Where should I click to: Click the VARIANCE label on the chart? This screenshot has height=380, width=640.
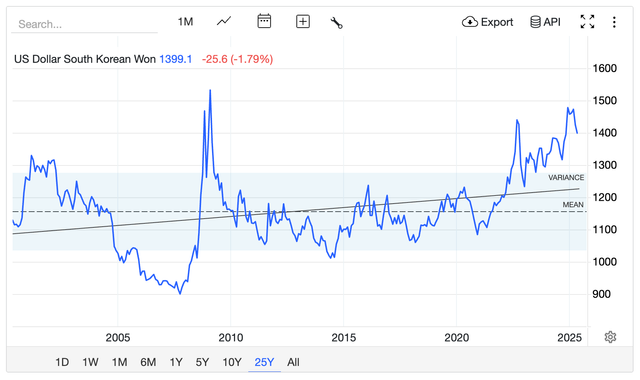pyautogui.click(x=566, y=178)
